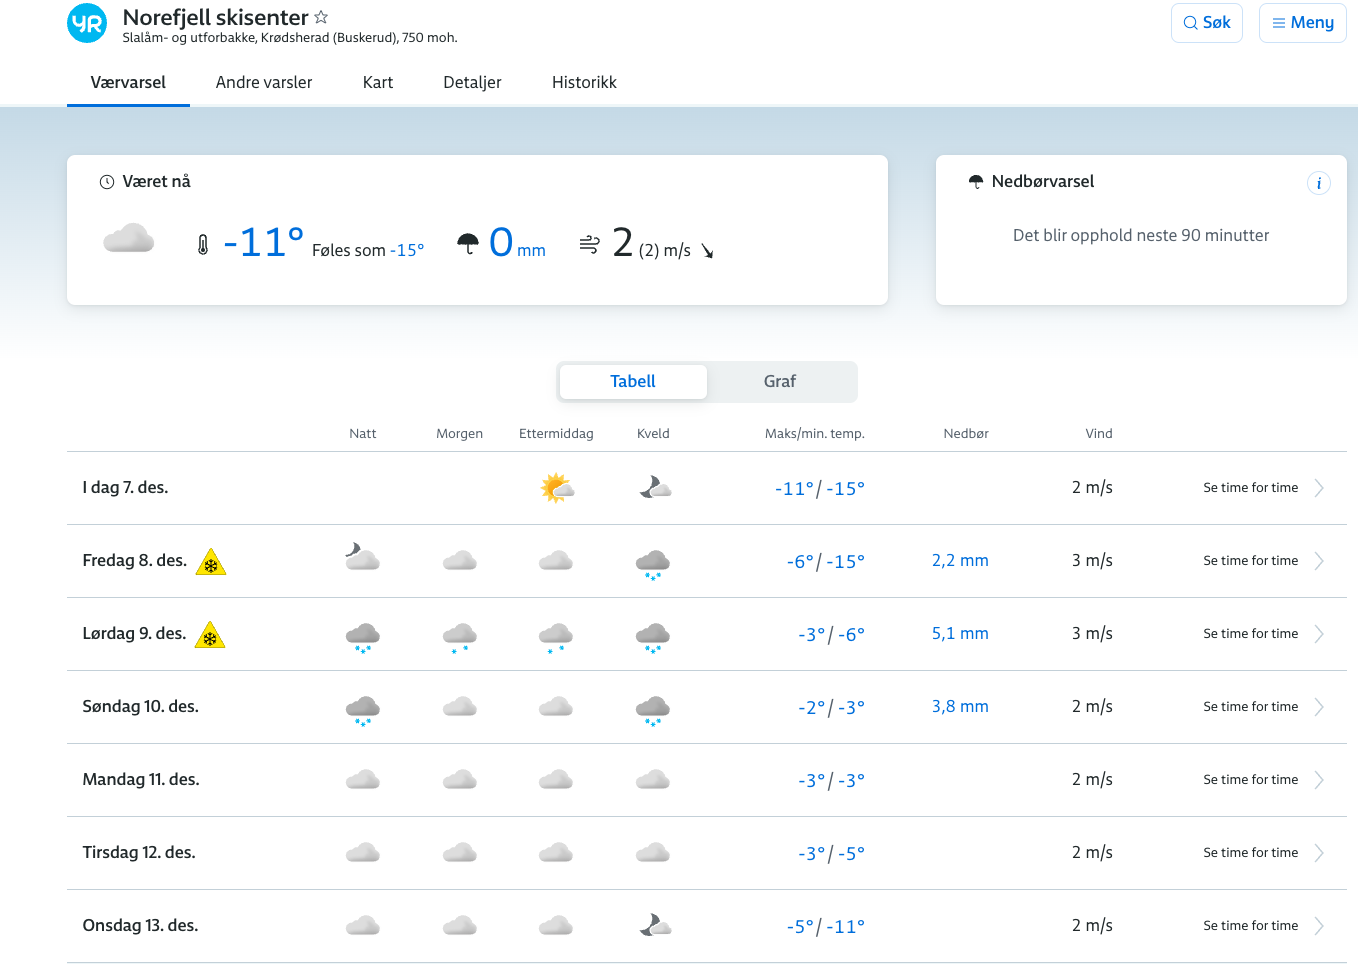Click the Norefjell skisenter heading
Viewport: 1358px width, 964px height.
click(215, 17)
